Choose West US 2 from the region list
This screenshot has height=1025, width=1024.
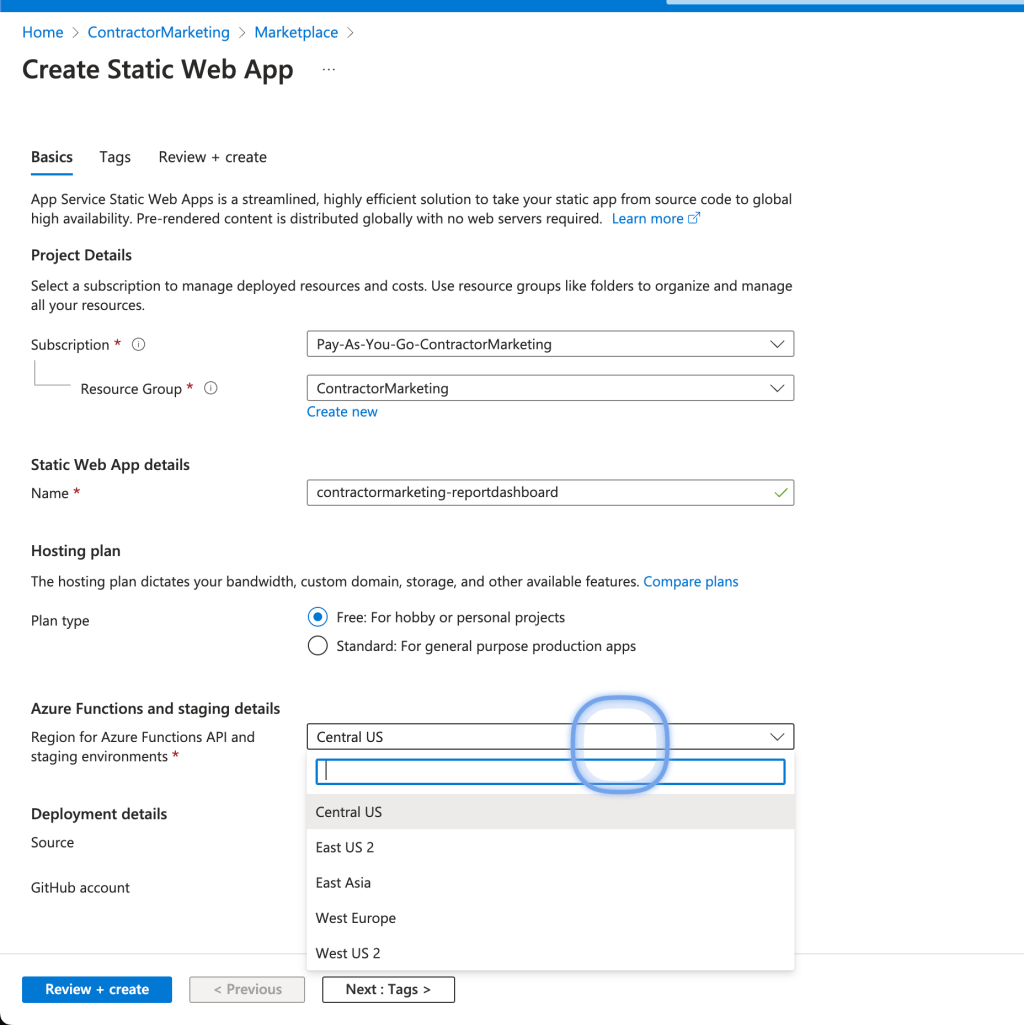click(x=550, y=953)
